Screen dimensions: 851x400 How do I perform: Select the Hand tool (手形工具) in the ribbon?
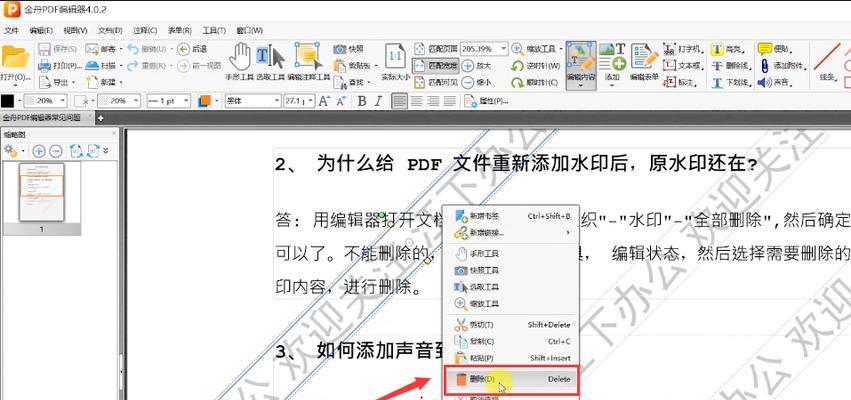click(239, 62)
